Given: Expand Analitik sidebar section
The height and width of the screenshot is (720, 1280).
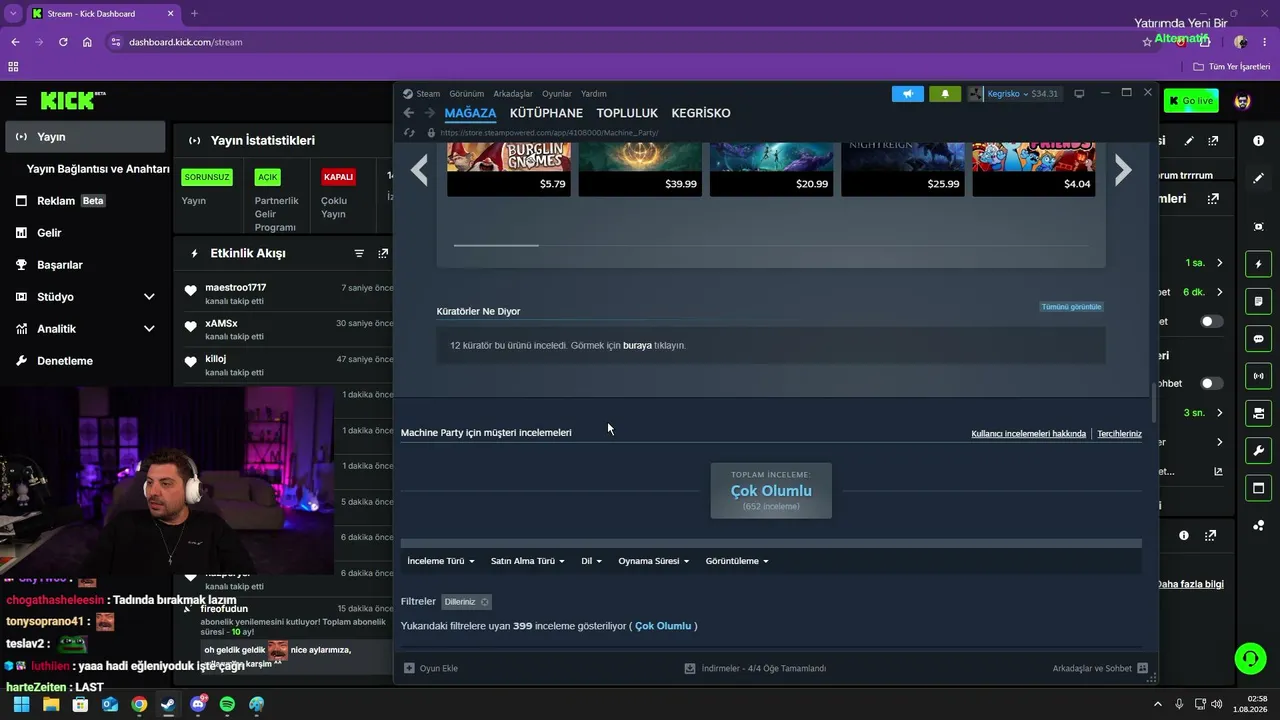Looking at the screenshot, I should (149, 329).
